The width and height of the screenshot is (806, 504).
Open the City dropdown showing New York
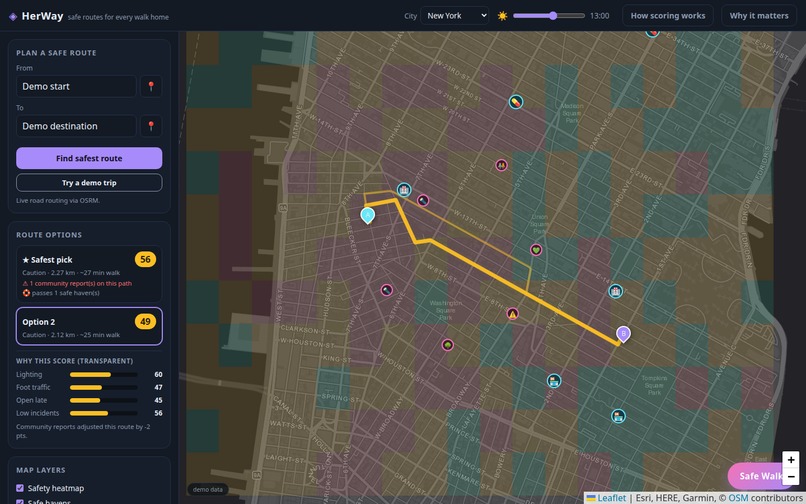(x=454, y=15)
